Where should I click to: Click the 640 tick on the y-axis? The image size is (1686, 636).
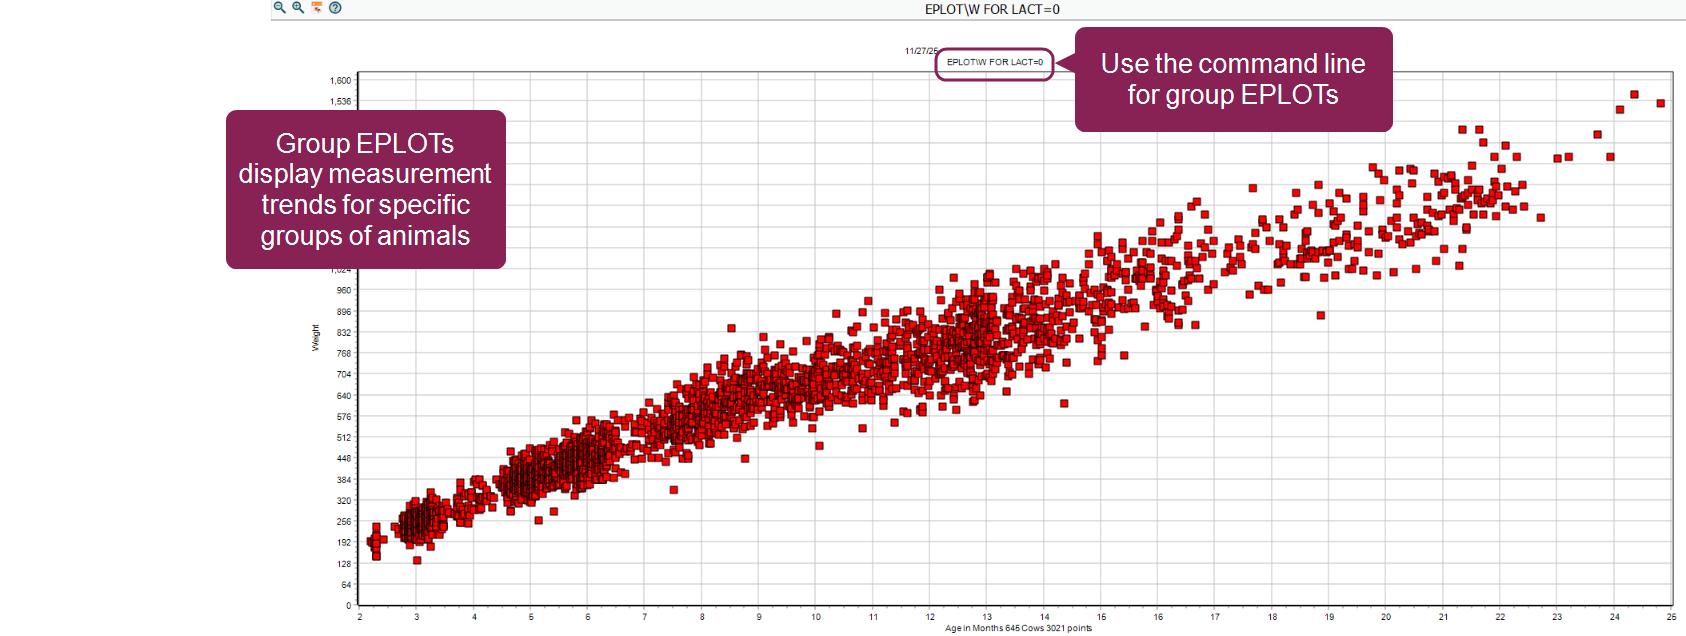[x=343, y=396]
